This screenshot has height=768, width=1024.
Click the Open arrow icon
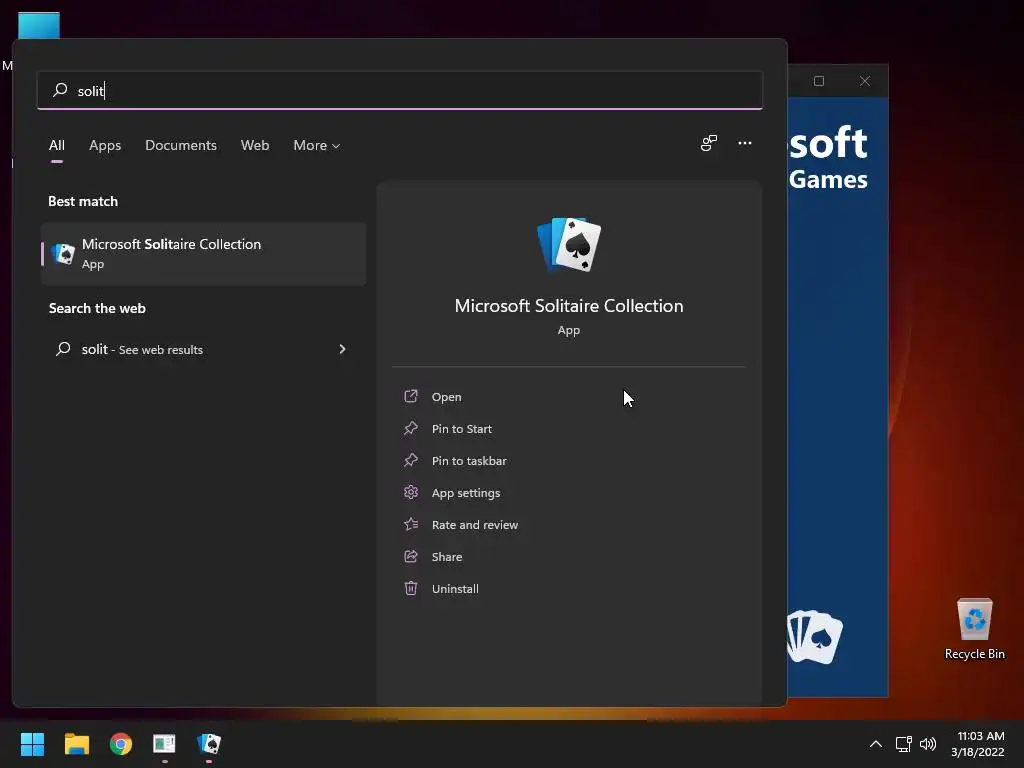pos(411,396)
